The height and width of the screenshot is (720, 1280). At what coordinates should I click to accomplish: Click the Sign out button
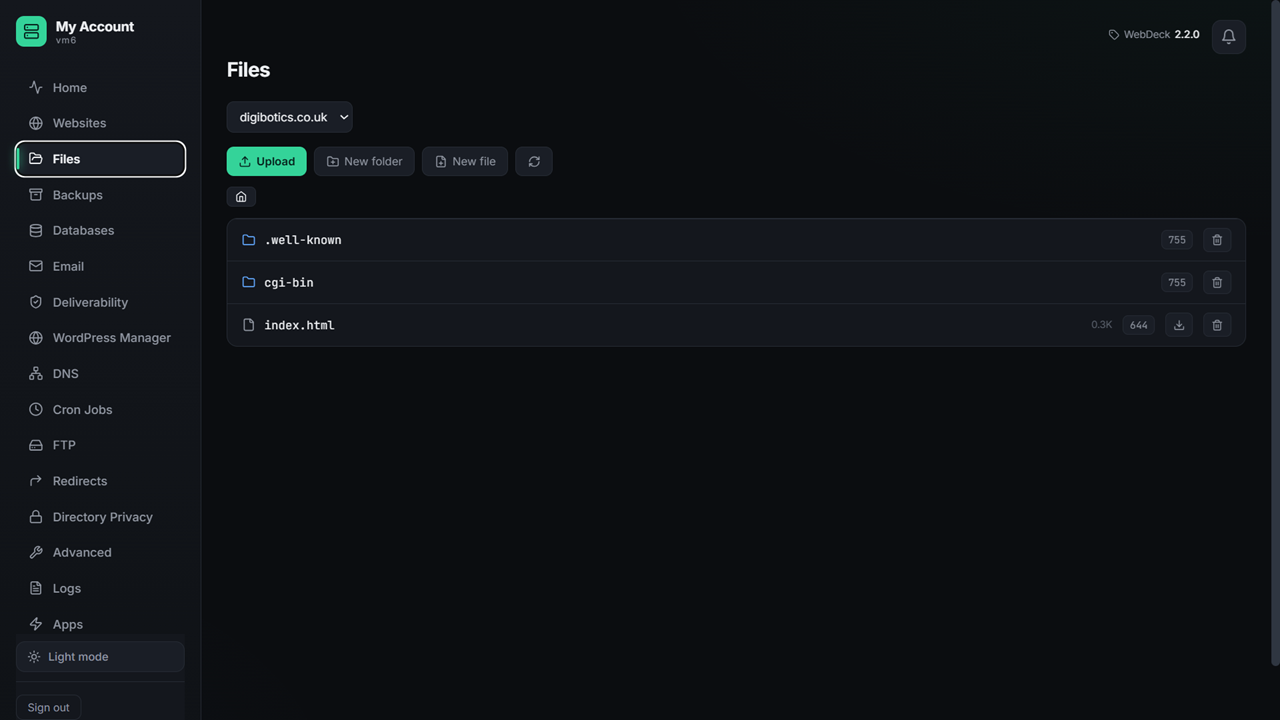tap(48, 707)
